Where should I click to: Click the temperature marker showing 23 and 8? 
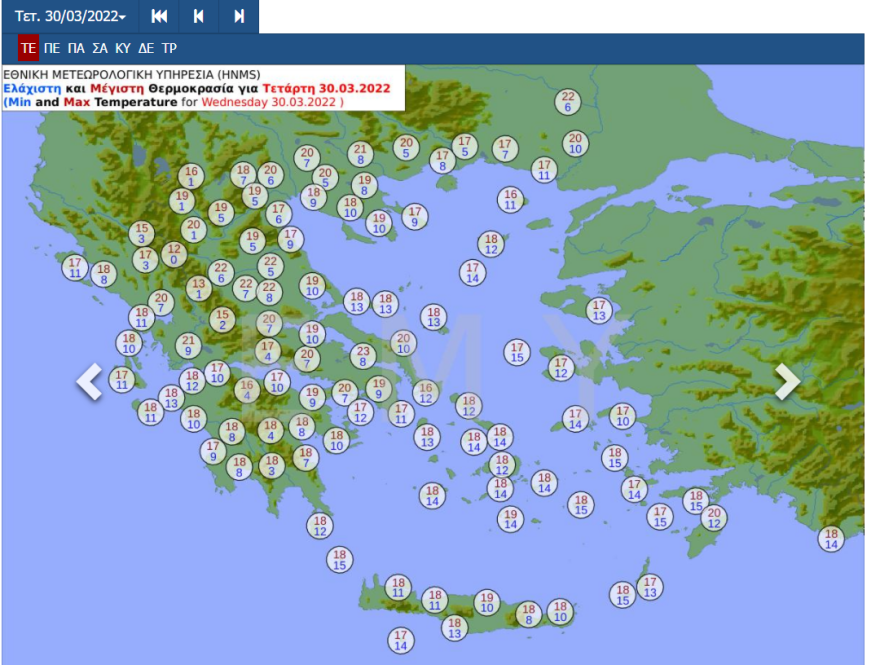click(363, 356)
